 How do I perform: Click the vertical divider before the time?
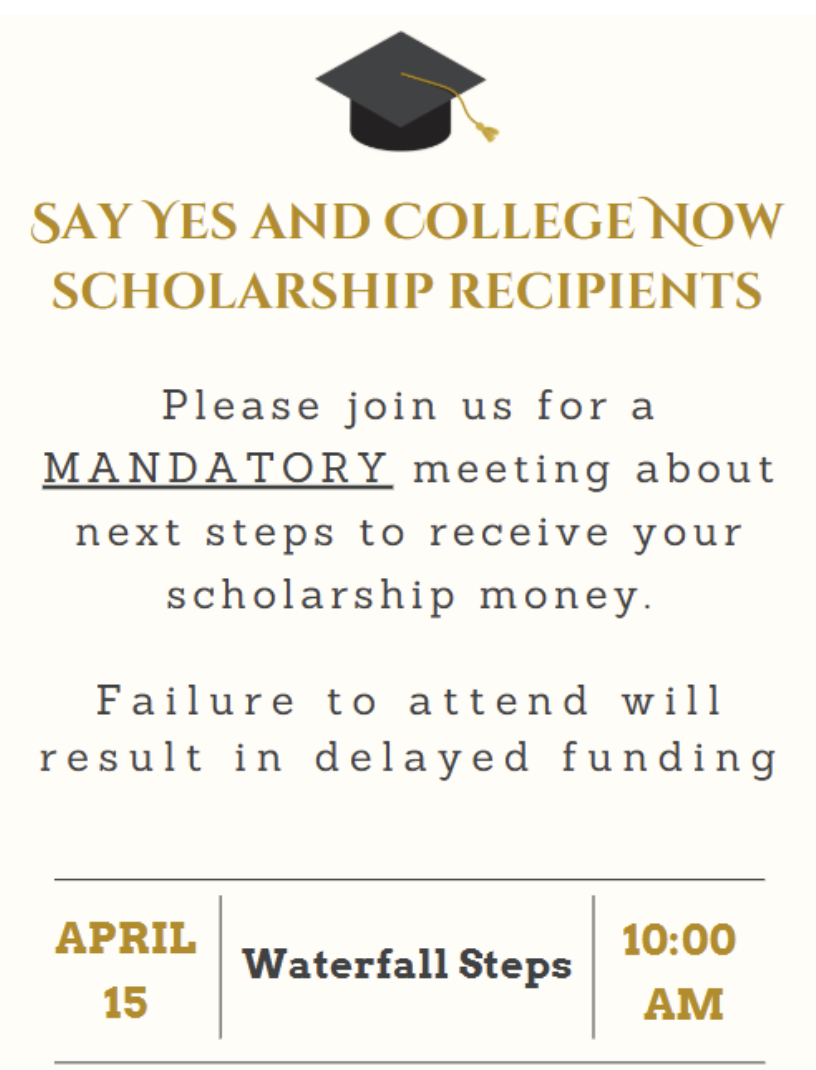(594, 966)
